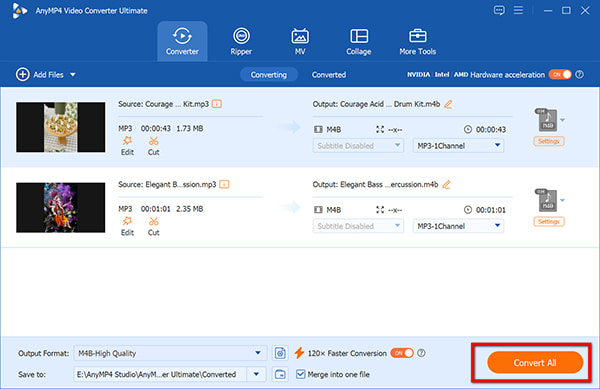Open the MV maker tab
Viewport: 600px width, 389px height.
(300, 41)
